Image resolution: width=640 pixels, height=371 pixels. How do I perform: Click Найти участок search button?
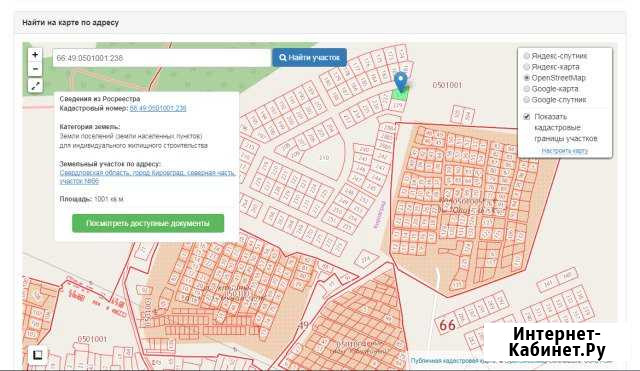pyautogui.click(x=309, y=58)
